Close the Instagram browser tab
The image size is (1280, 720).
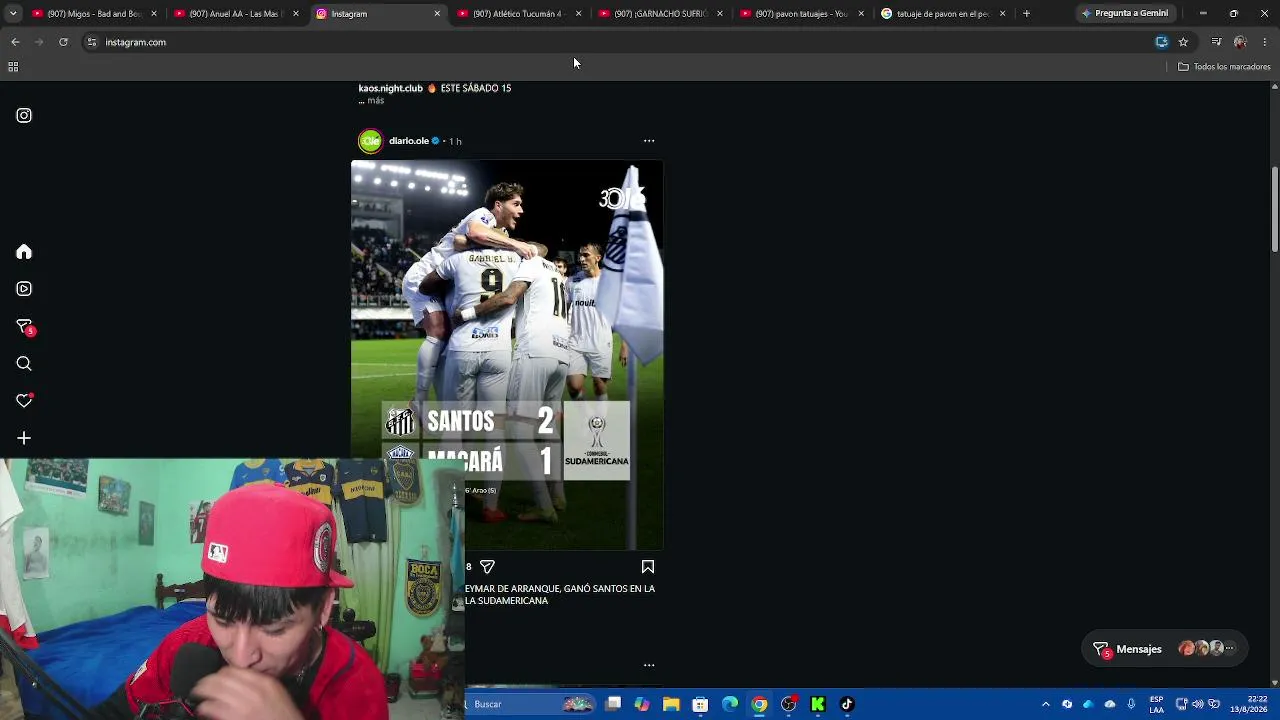coord(437,14)
